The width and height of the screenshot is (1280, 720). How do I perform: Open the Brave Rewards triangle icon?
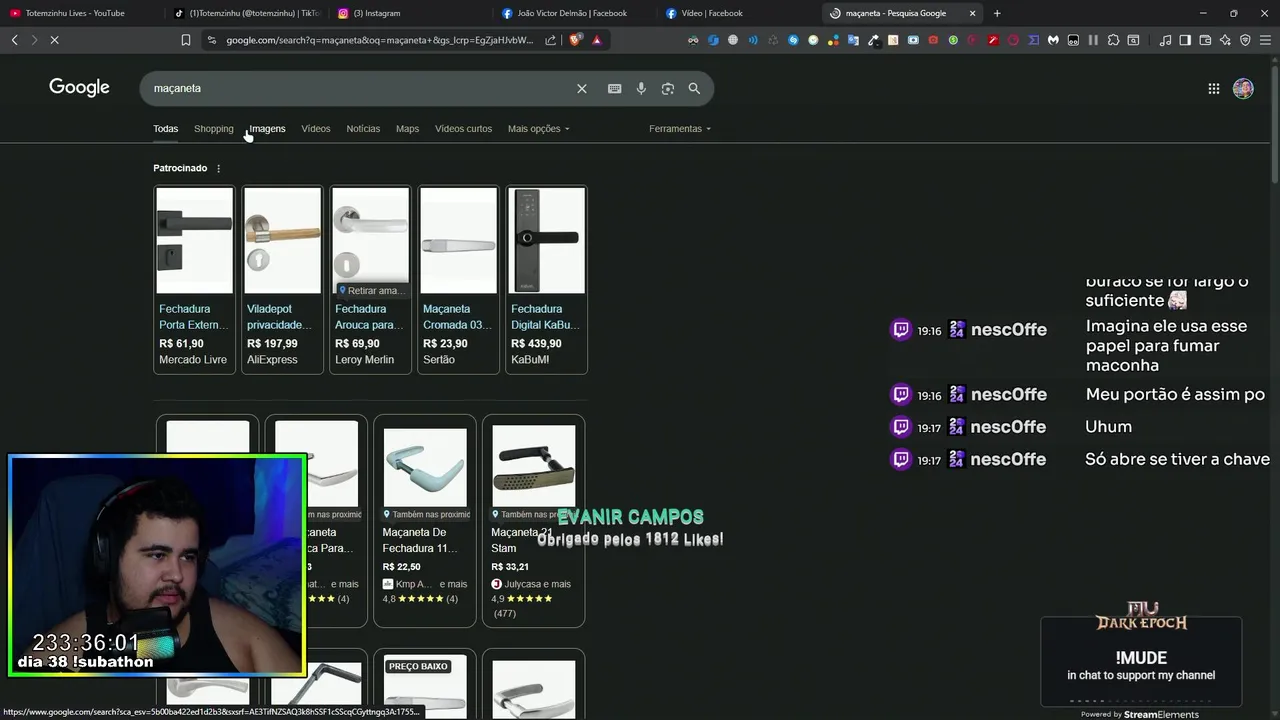pyautogui.click(x=597, y=40)
